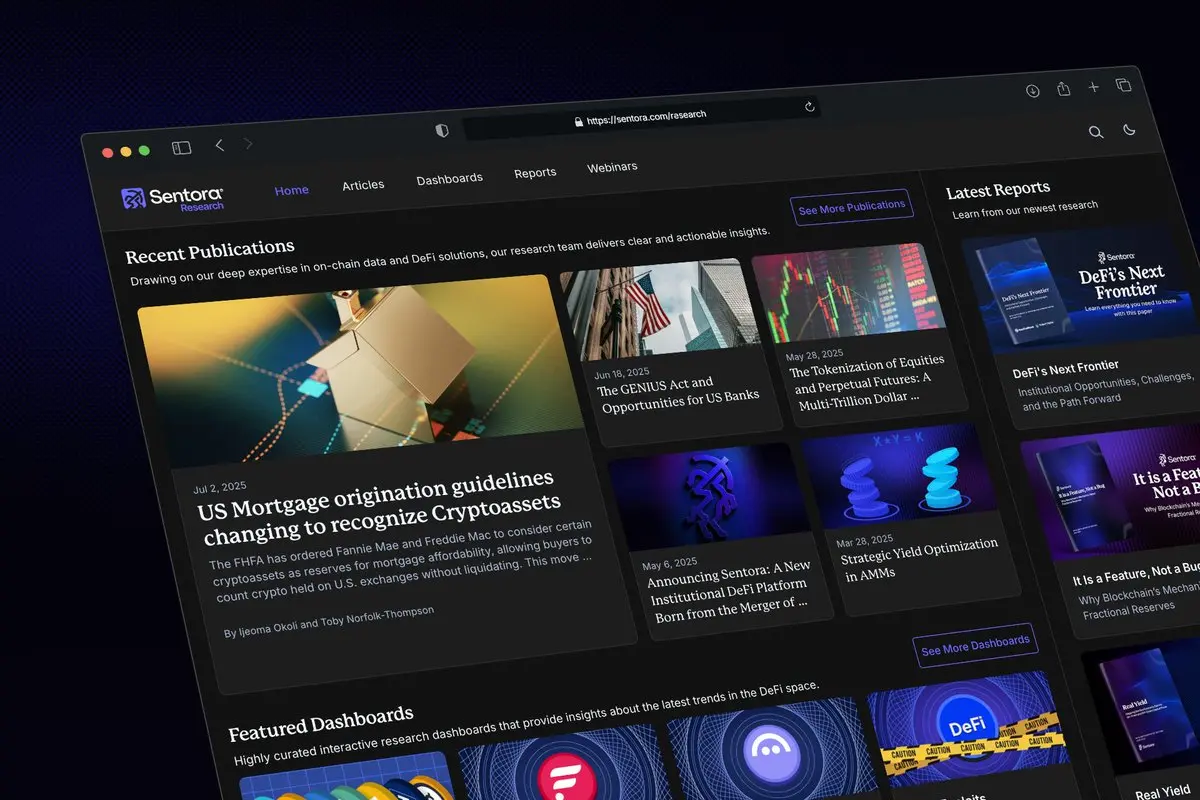
Task: Click the Recent Publications heading
Action: [x=210, y=250]
